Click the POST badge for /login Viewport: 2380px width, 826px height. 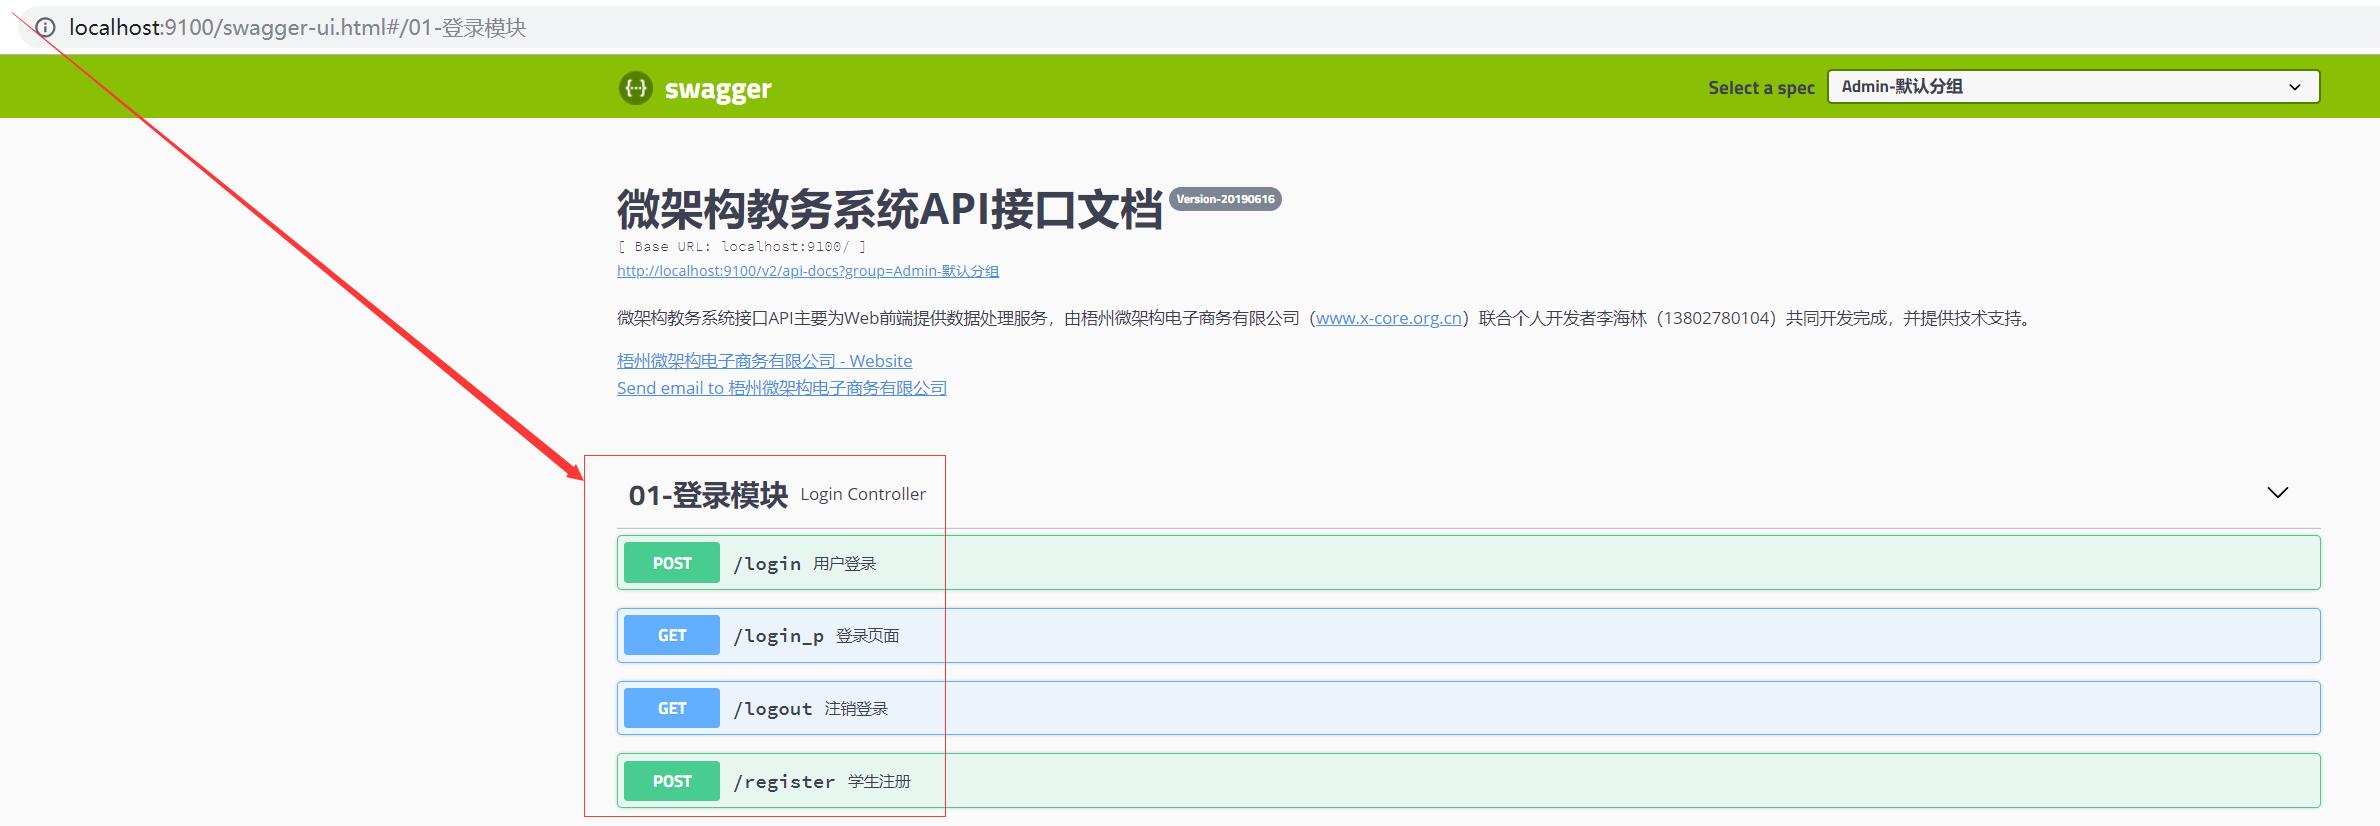672,563
